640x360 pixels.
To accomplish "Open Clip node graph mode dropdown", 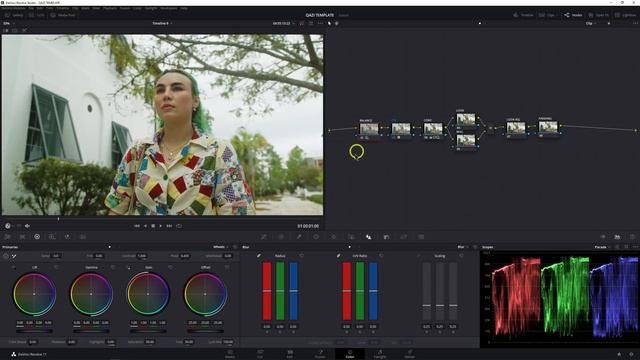I will 591,23.
